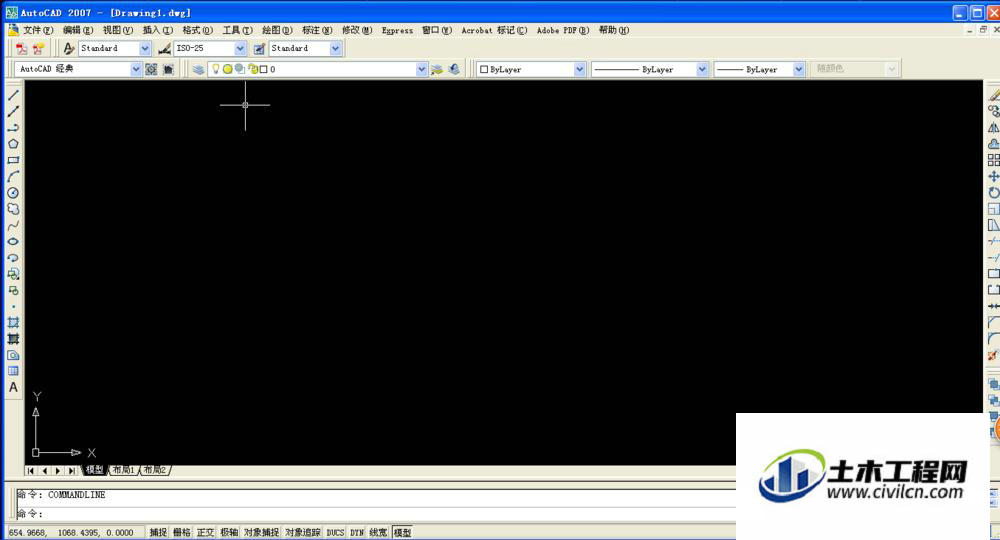Click the Insert Block tool
The image size is (1000, 540).
13,274
